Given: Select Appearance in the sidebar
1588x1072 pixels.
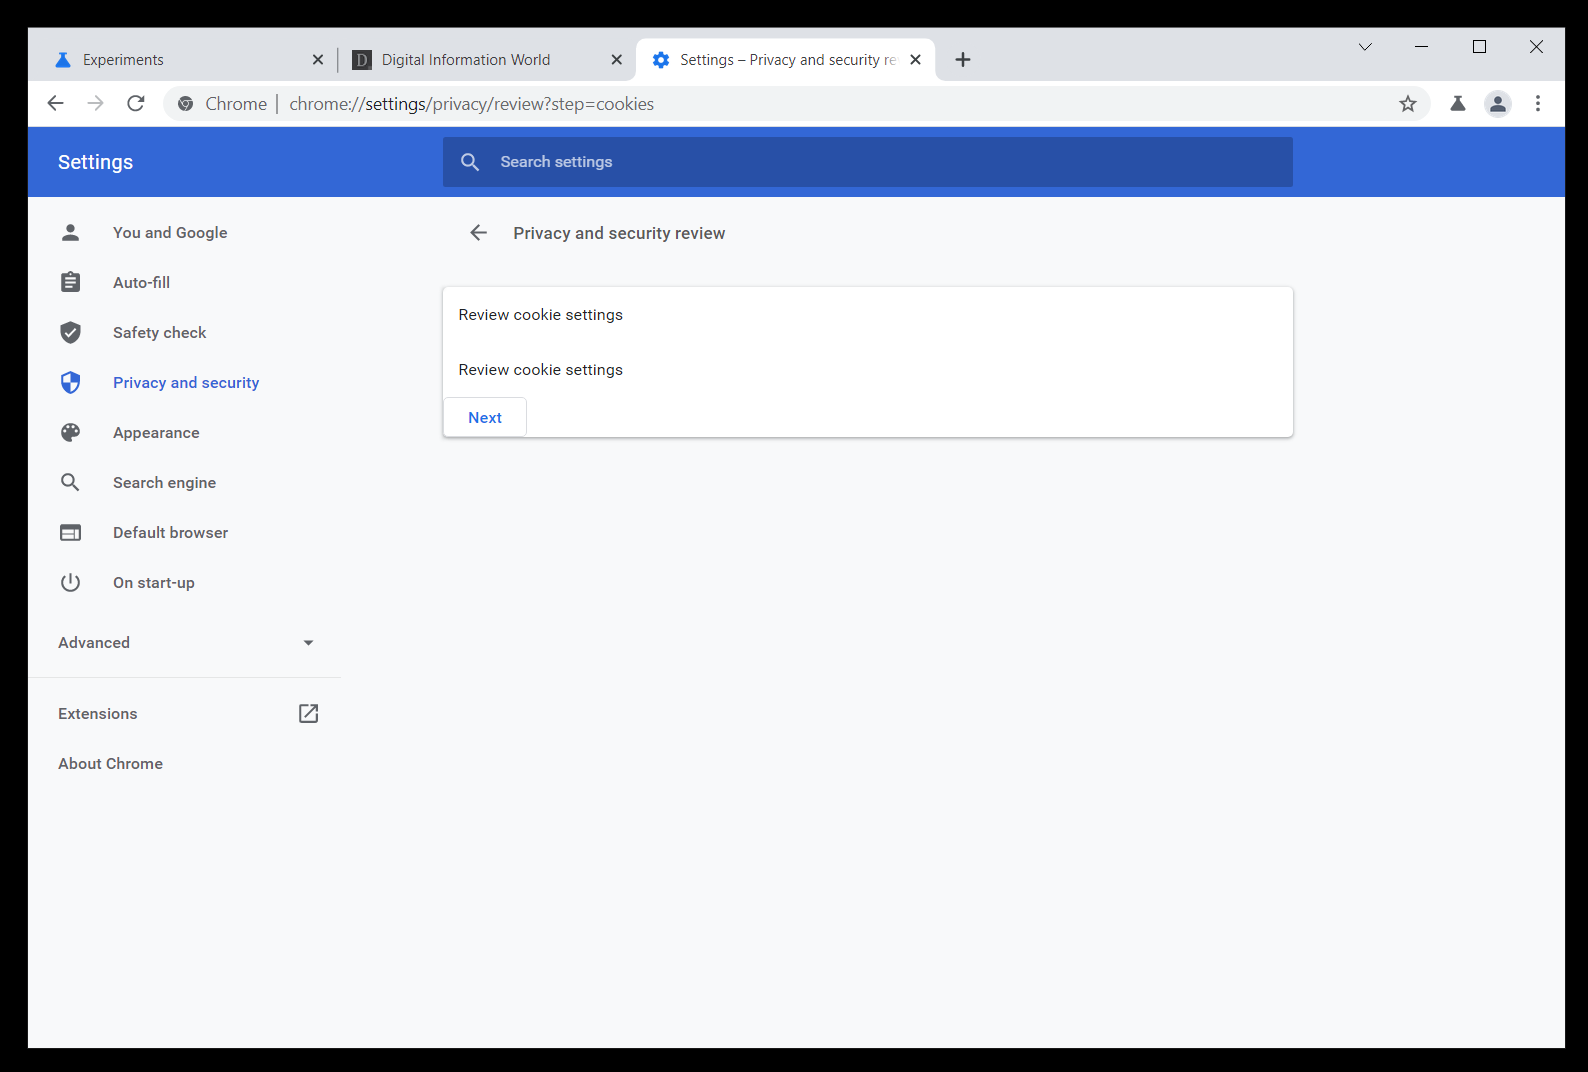Looking at the screenshot, I should point(156,433).
